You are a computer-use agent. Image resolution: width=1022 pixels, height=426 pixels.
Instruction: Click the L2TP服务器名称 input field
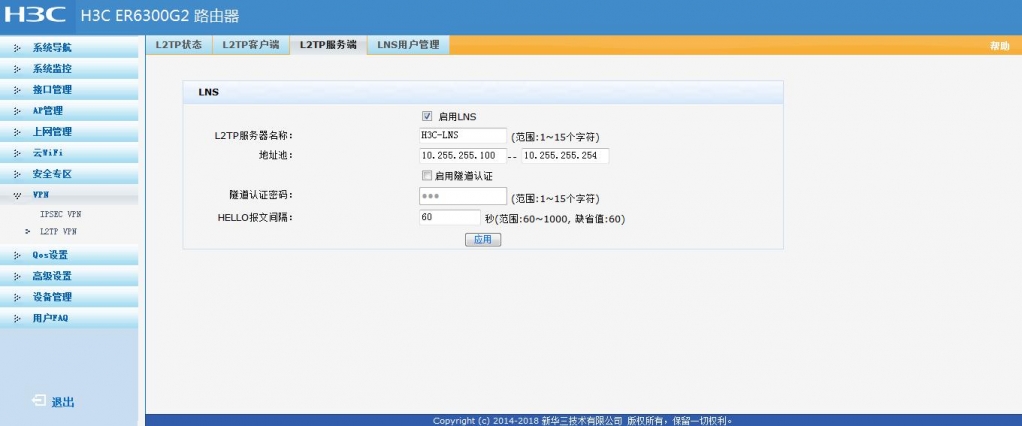point(463,135)
